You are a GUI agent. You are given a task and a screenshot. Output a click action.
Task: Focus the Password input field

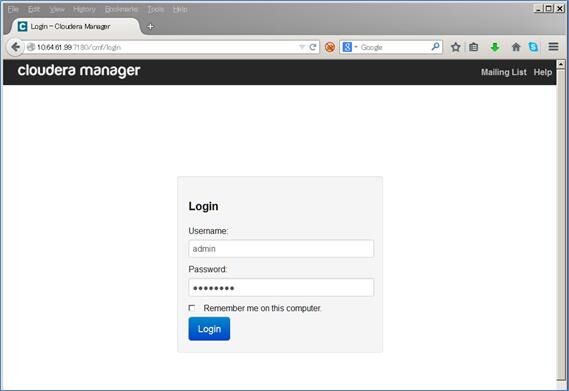[281, 288]
